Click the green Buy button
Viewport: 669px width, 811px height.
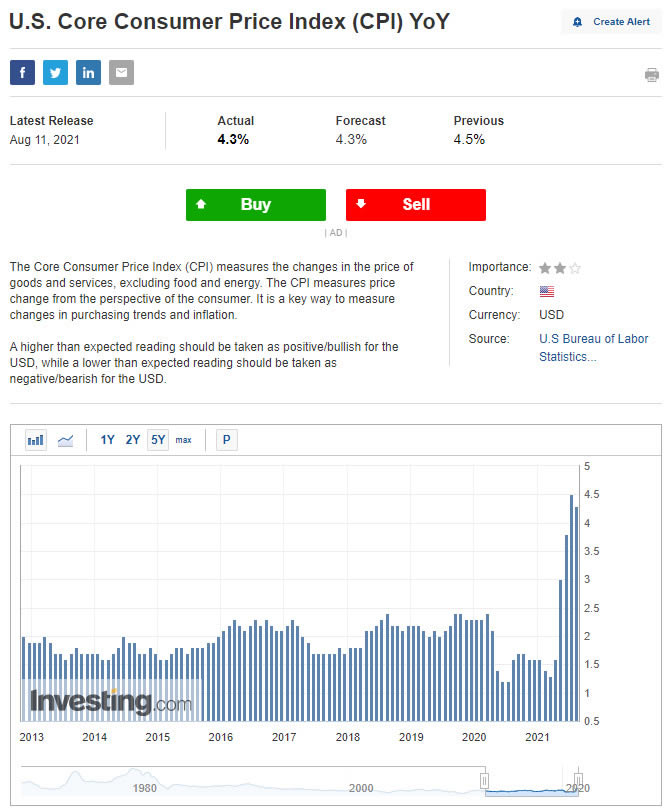pos(256,204)
